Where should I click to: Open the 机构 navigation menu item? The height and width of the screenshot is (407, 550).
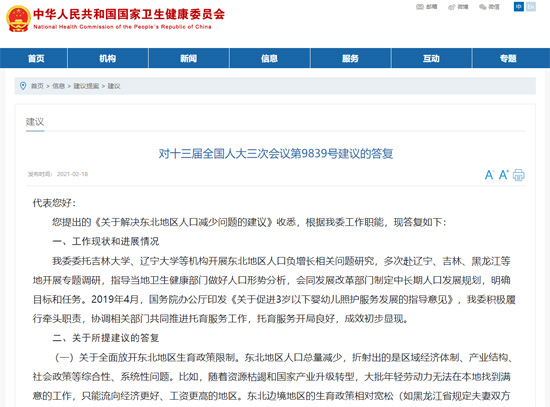(x=108, y=58)
